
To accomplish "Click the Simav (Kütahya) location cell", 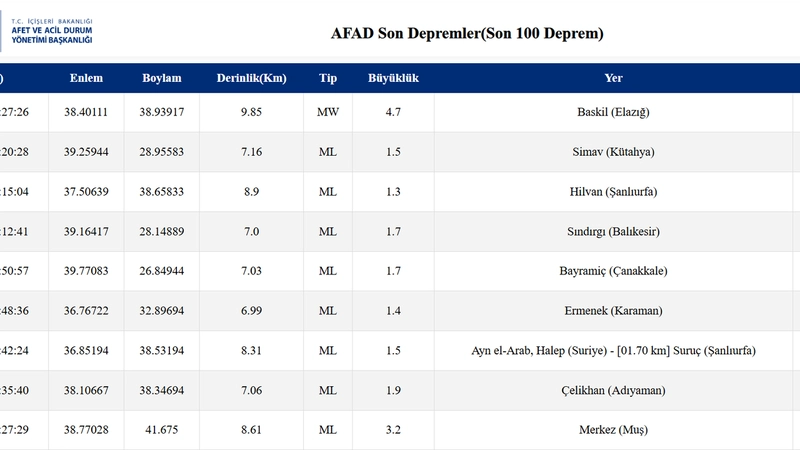I will tap(613, 152).
